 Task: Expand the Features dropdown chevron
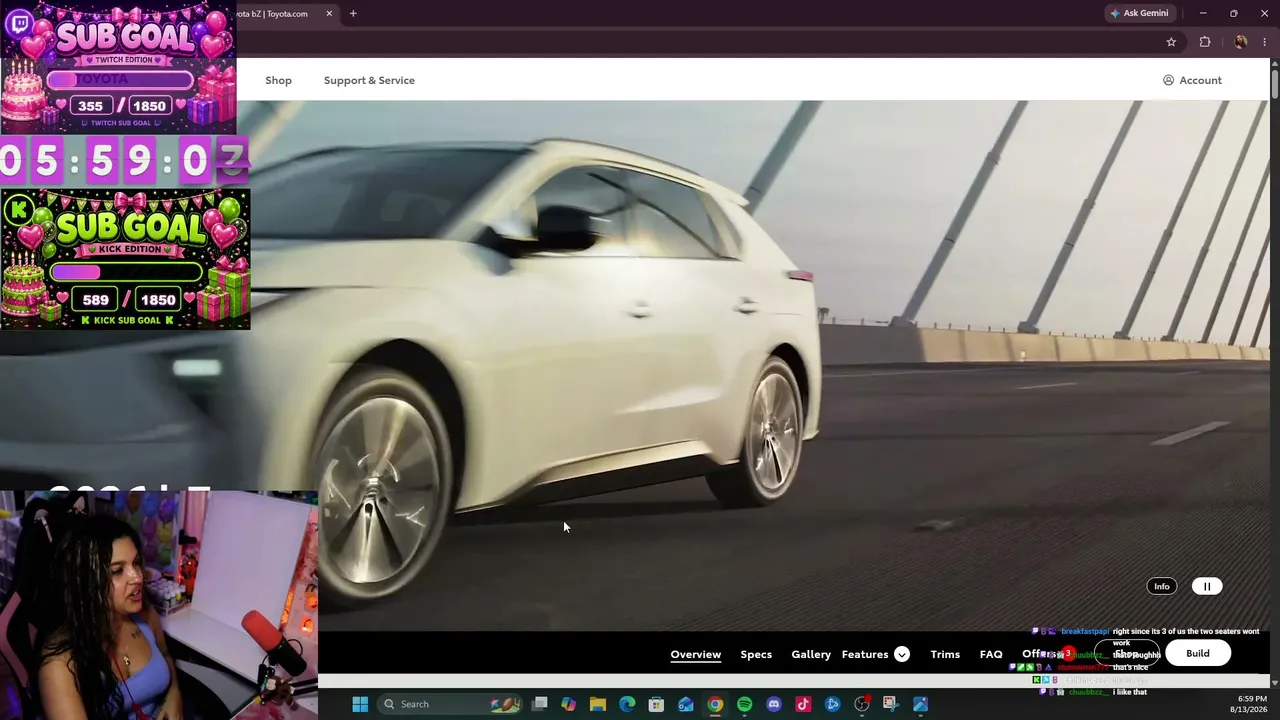click(x=902, y=654)
